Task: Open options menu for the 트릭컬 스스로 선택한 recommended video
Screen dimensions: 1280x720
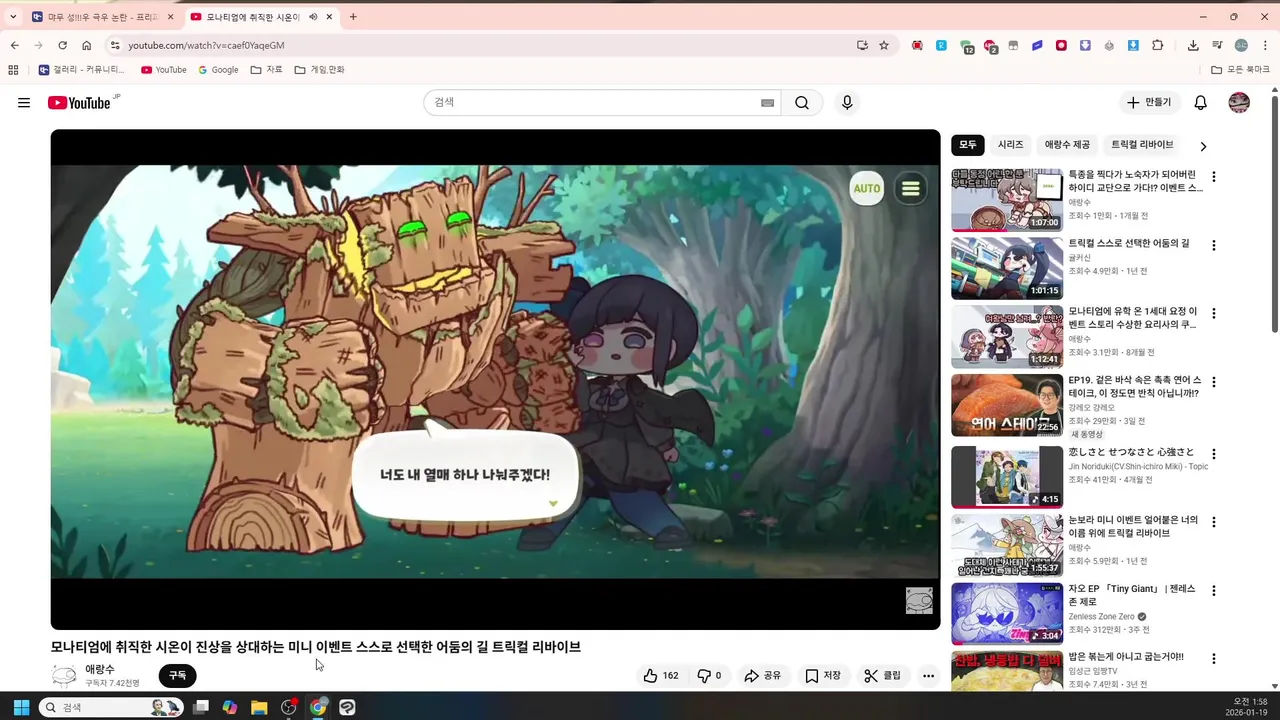Action: click(1214, 245)
